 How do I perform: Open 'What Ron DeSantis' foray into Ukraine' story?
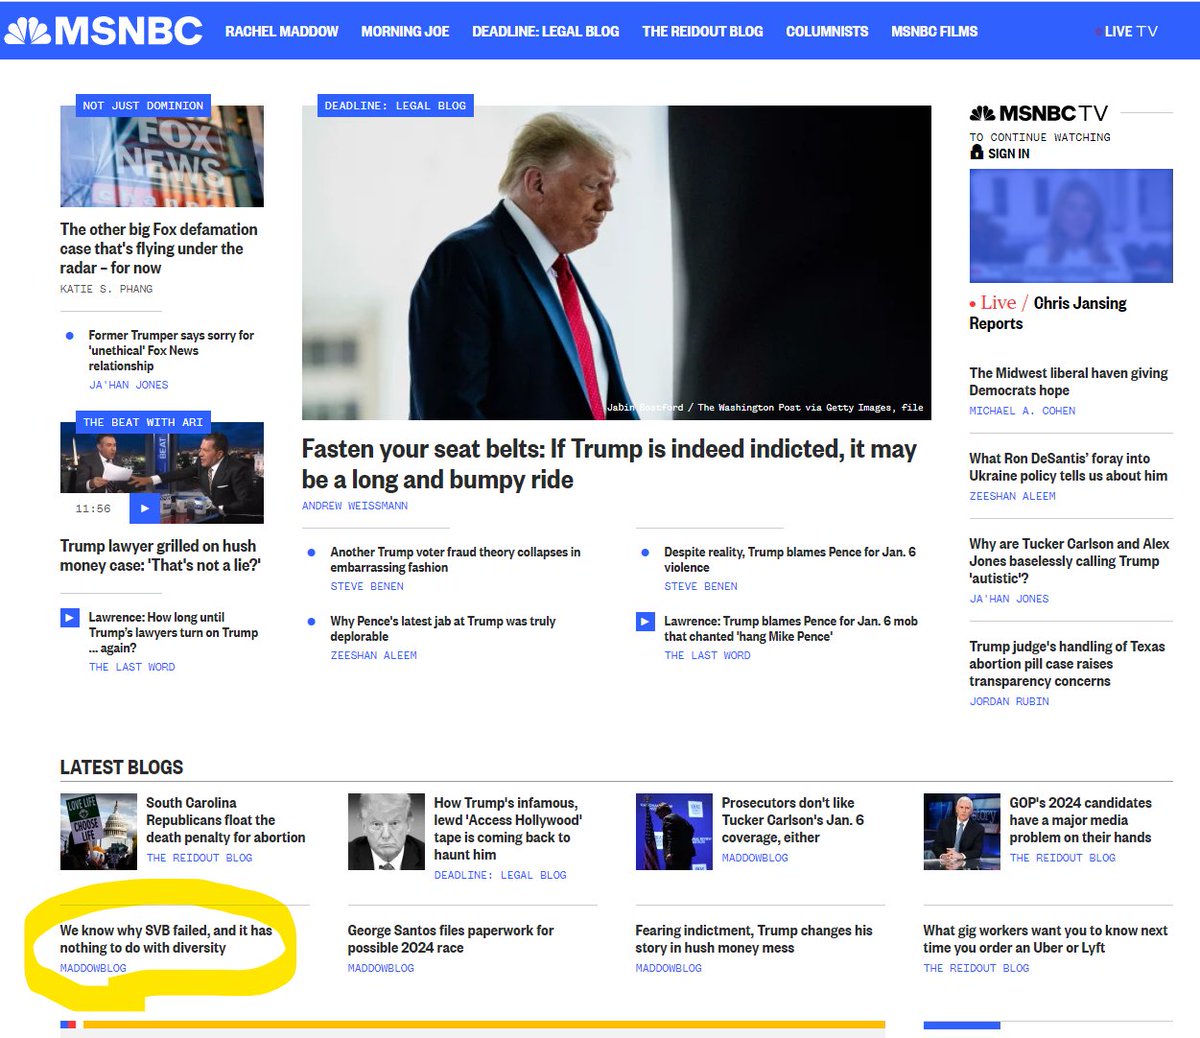click(x=1068, y=467)
